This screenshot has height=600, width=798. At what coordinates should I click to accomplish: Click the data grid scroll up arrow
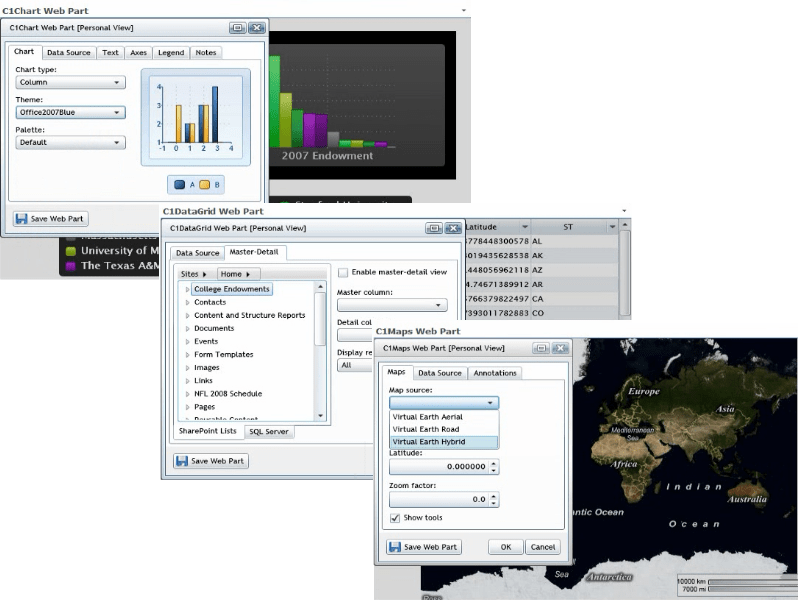625,225
